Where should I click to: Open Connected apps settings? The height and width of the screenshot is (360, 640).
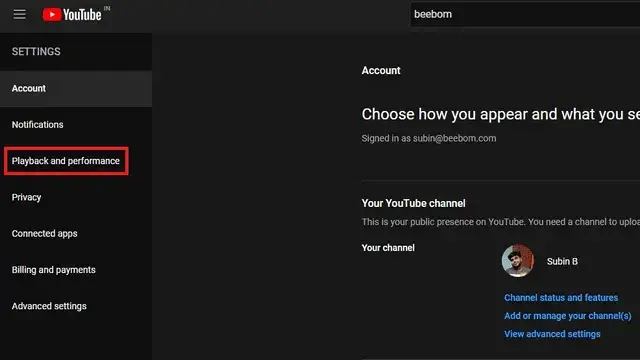[76, 234]
